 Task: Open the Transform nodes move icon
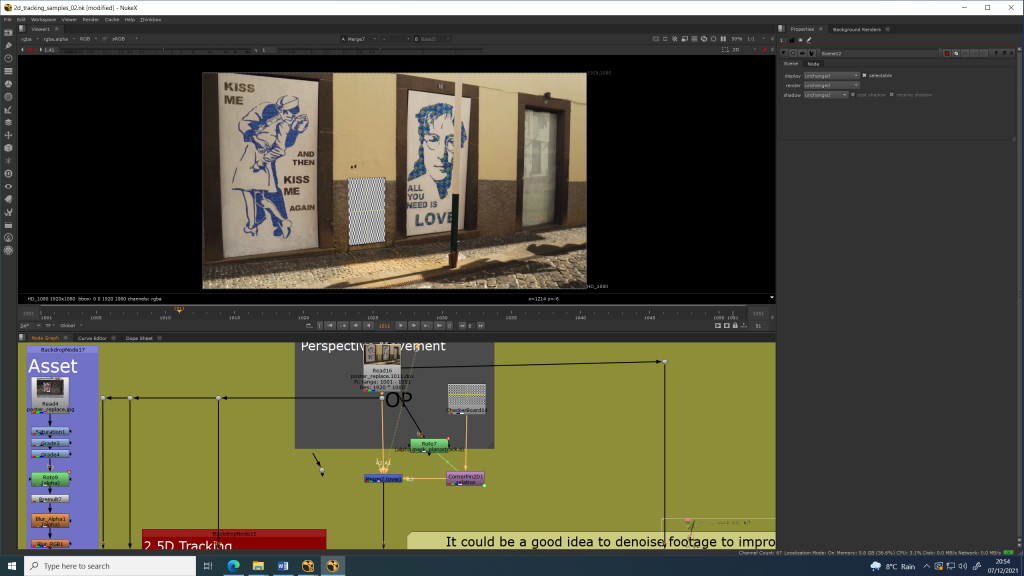pos(8,135)
